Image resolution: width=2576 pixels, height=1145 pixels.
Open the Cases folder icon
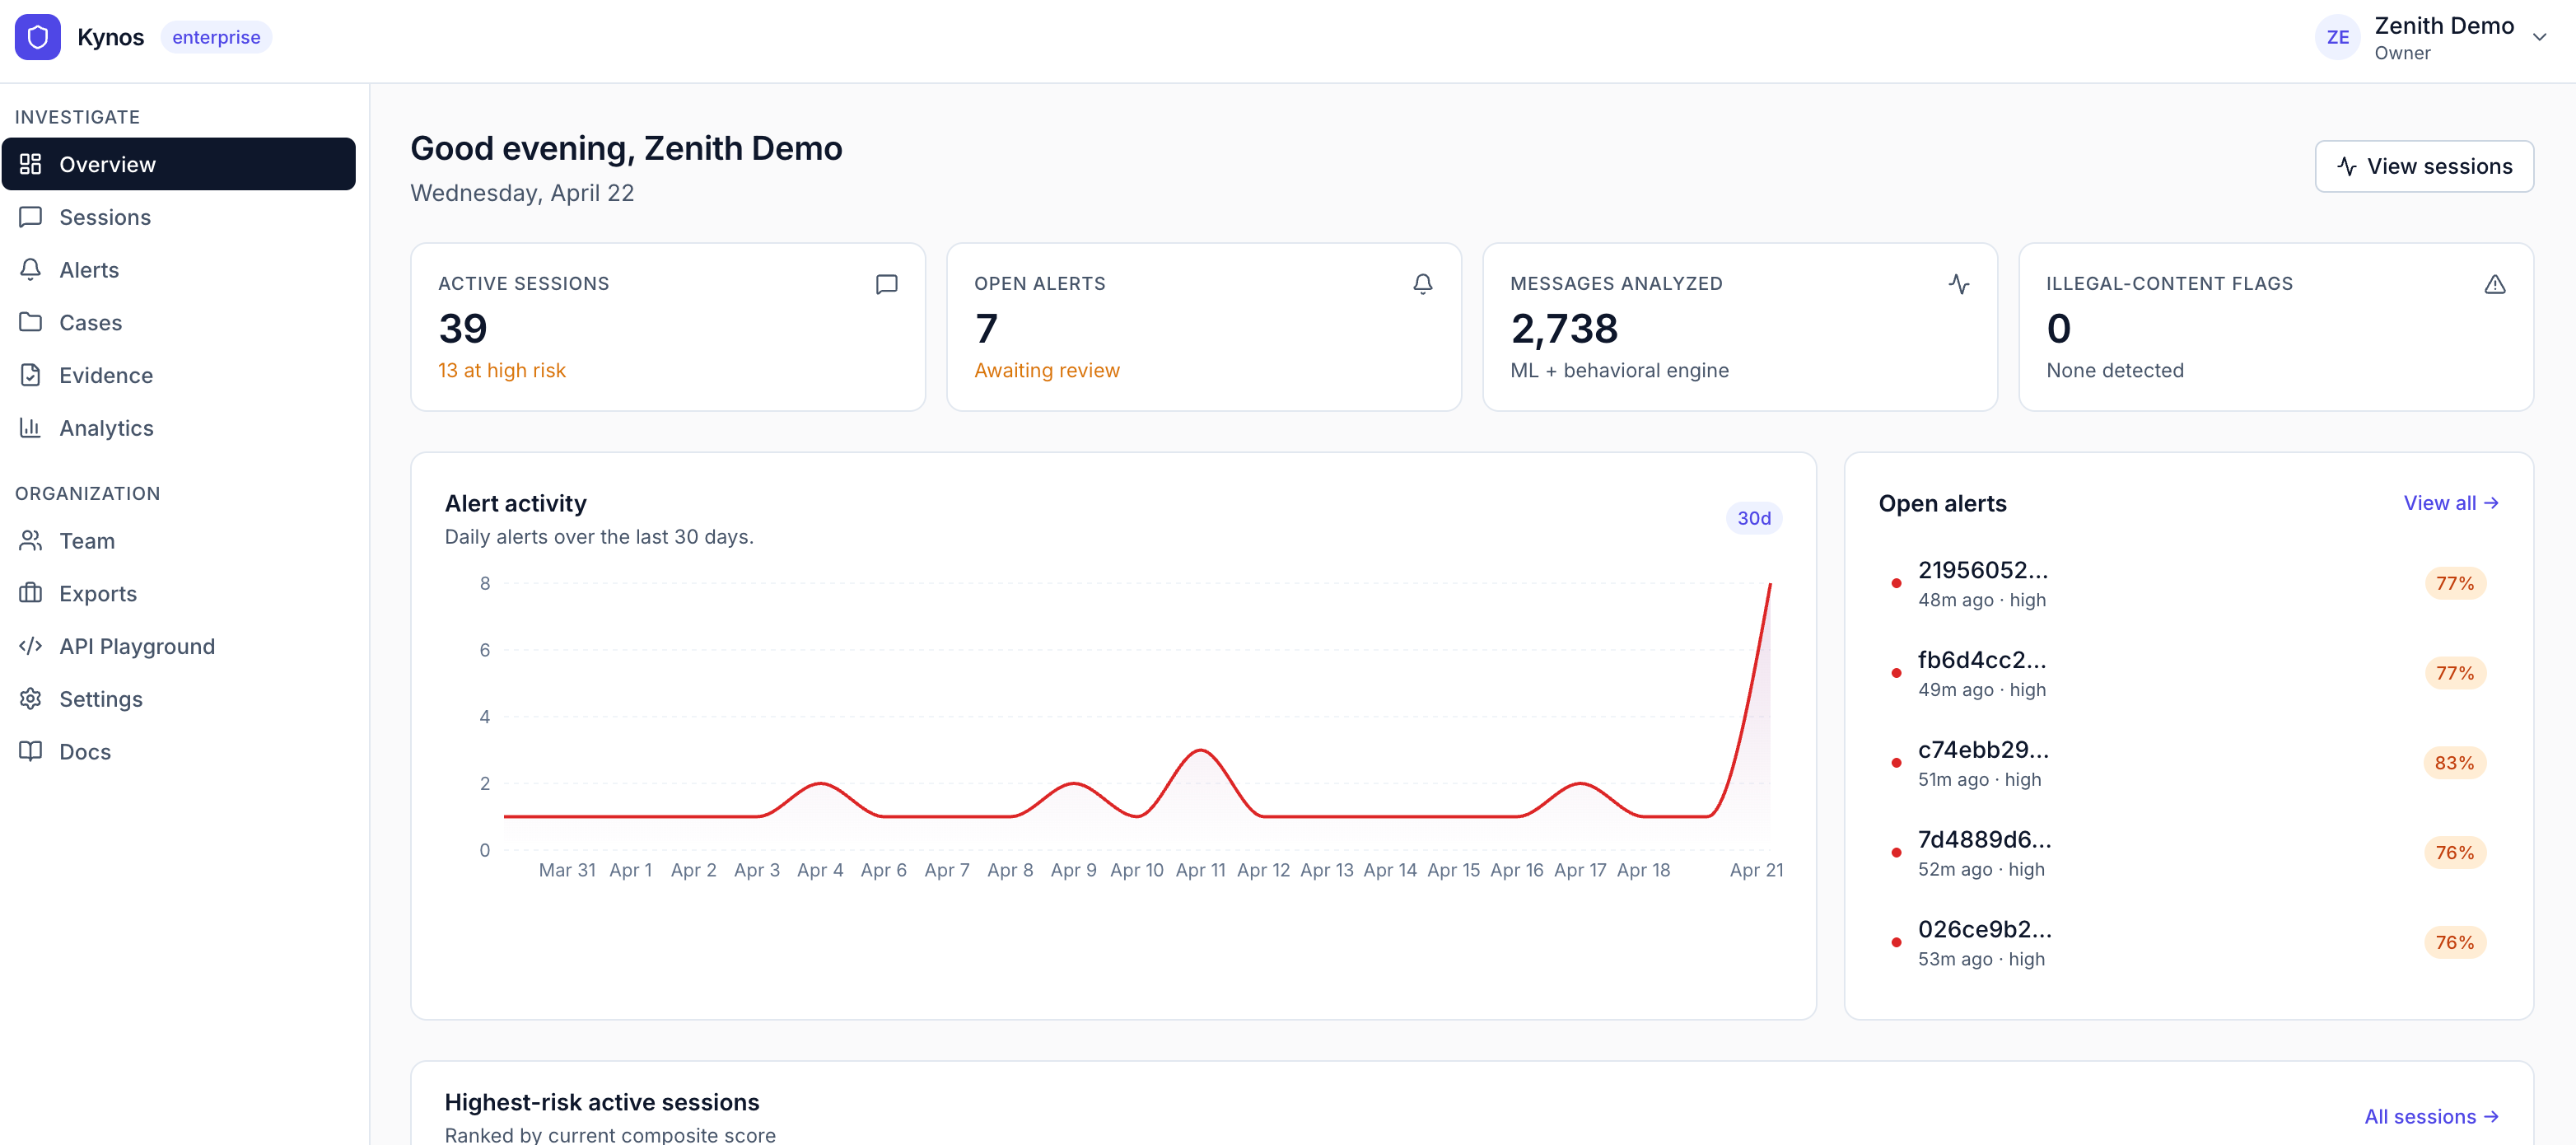pyautogui.click(x=30, y=322)
